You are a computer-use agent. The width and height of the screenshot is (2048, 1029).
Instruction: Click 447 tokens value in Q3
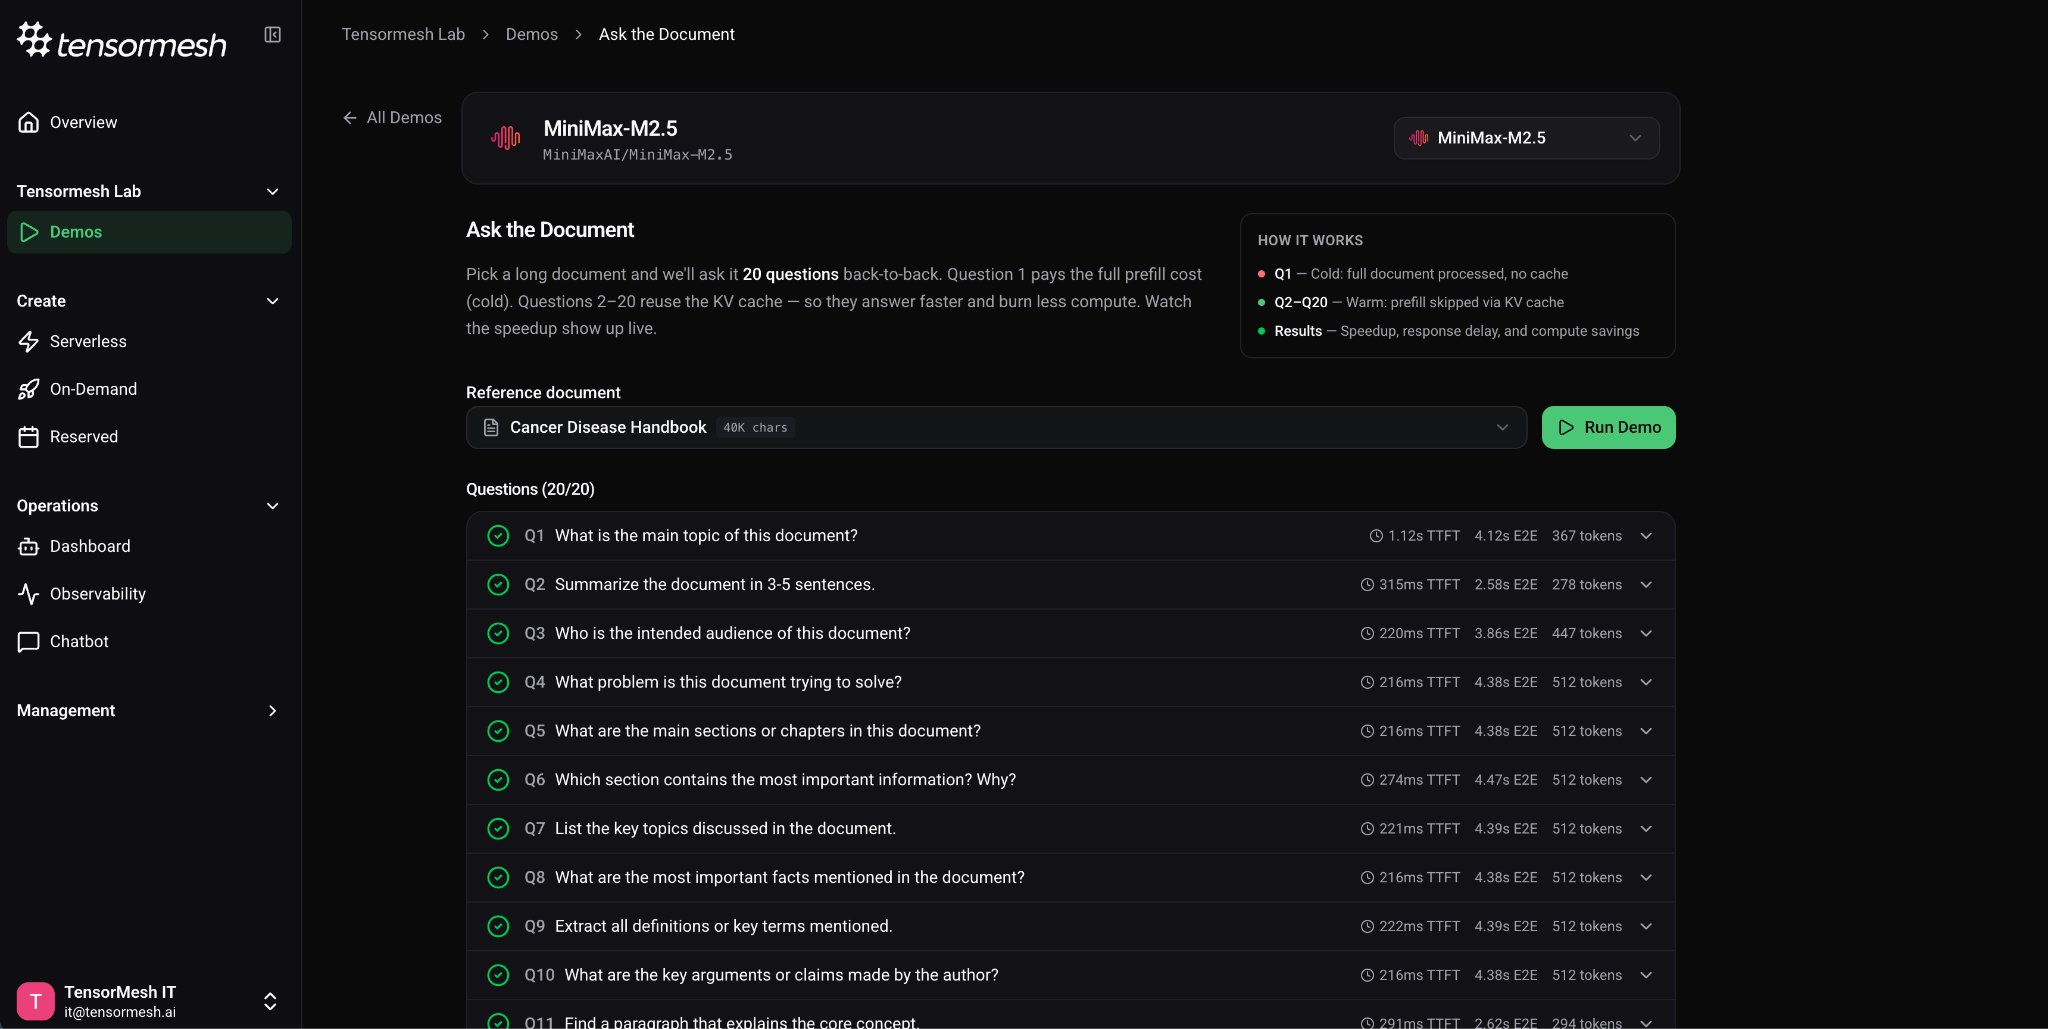point(1586,634)
